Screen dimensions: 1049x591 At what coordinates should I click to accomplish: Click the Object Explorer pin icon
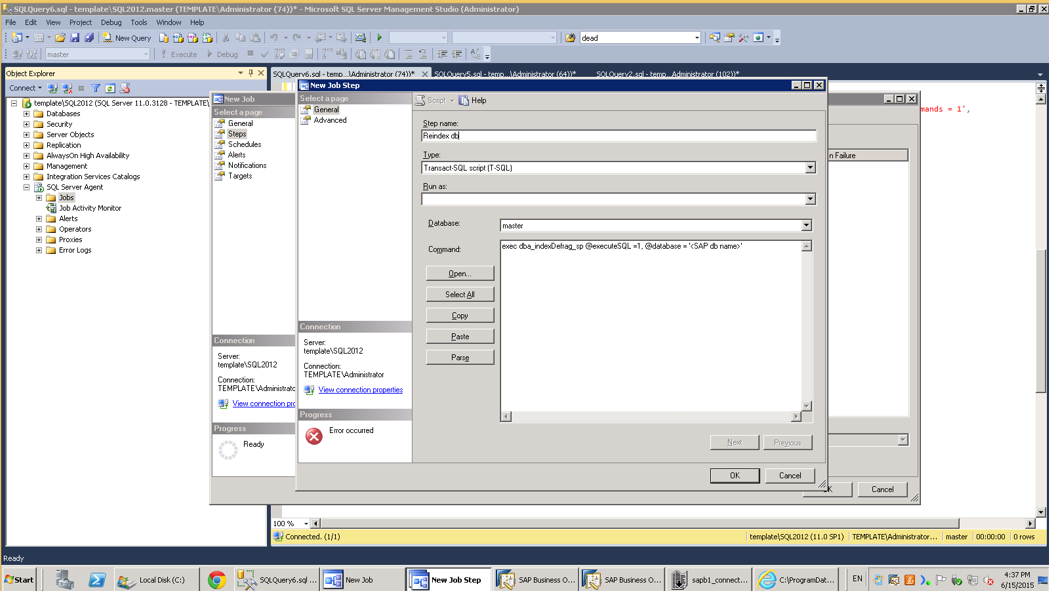pyautogui.click(x=250, y=73)
